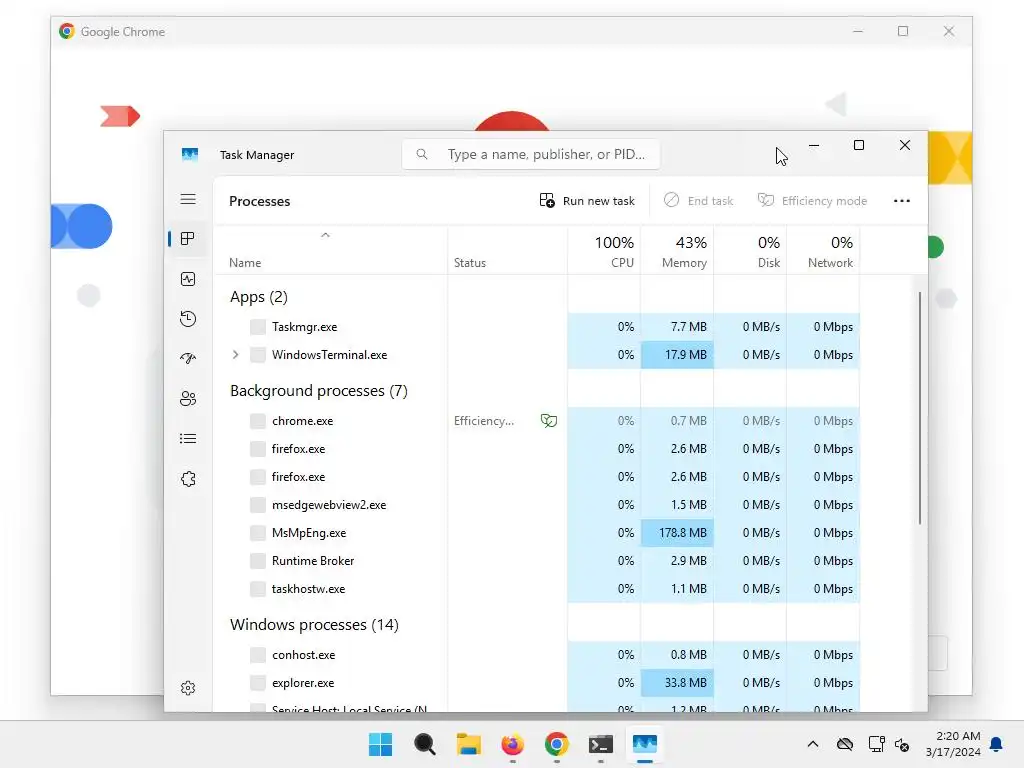Expand the WindowsTerminal.exe process group
Image resolution: width=1024 pixels, height=768 pixels.
pos(236,355)
